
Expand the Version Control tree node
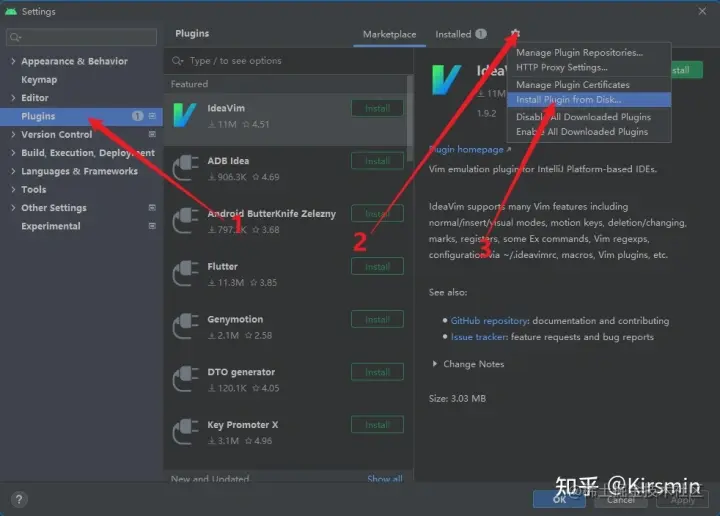13,135
